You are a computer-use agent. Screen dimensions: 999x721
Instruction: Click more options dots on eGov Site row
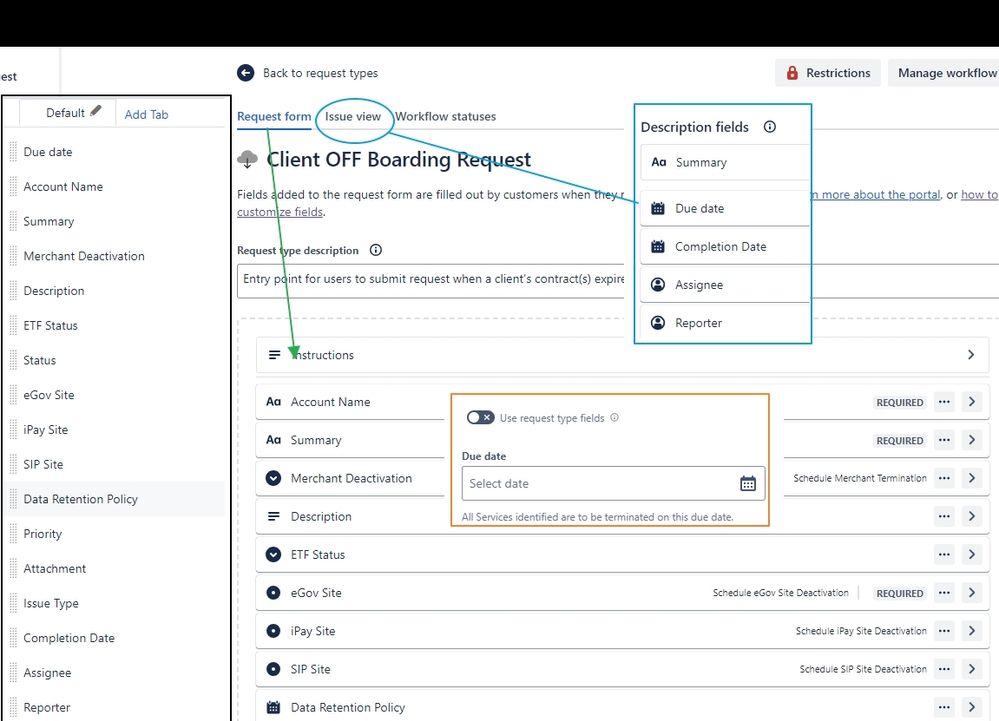[x=944, y=593]
